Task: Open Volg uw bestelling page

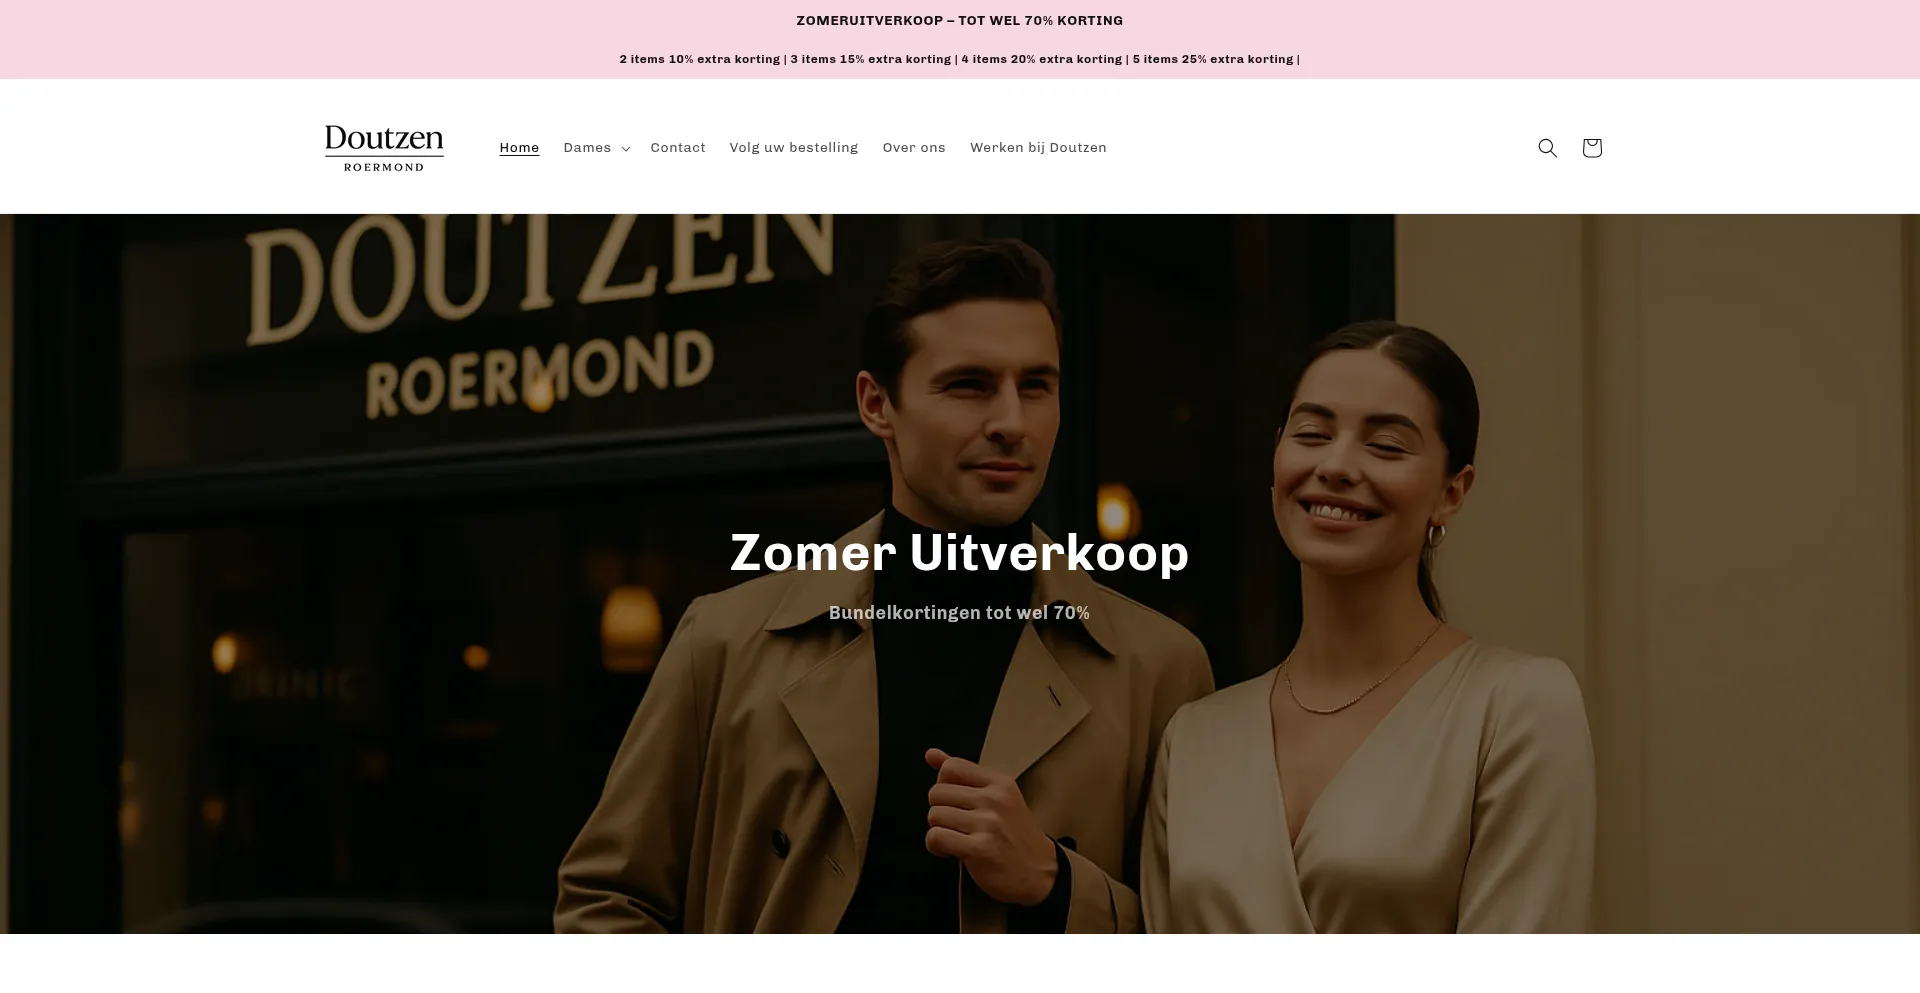Action: click(x=794, y=148)
